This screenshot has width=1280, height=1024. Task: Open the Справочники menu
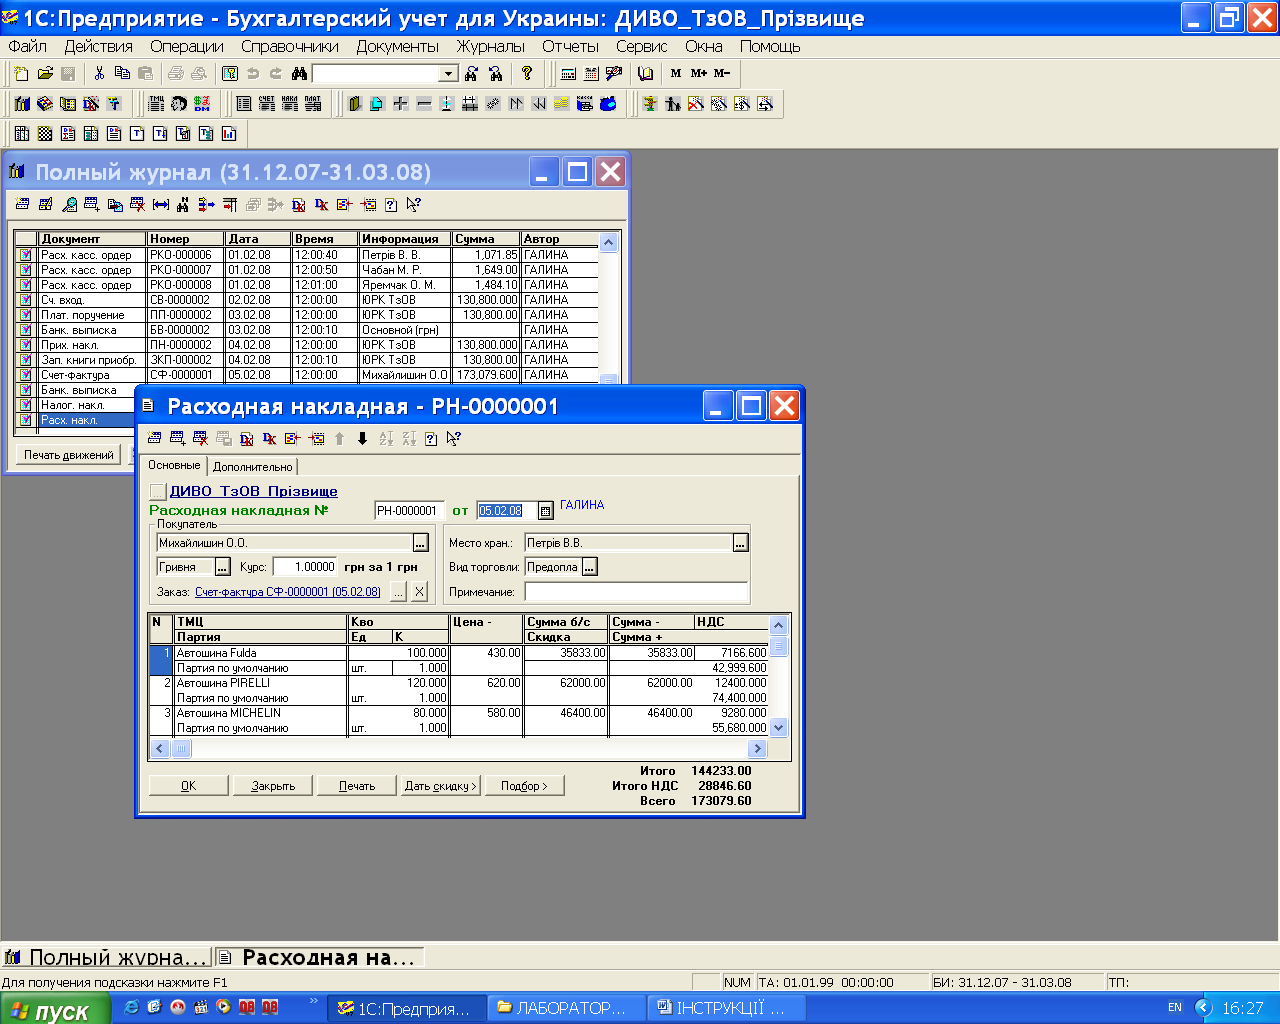(290, 46)
